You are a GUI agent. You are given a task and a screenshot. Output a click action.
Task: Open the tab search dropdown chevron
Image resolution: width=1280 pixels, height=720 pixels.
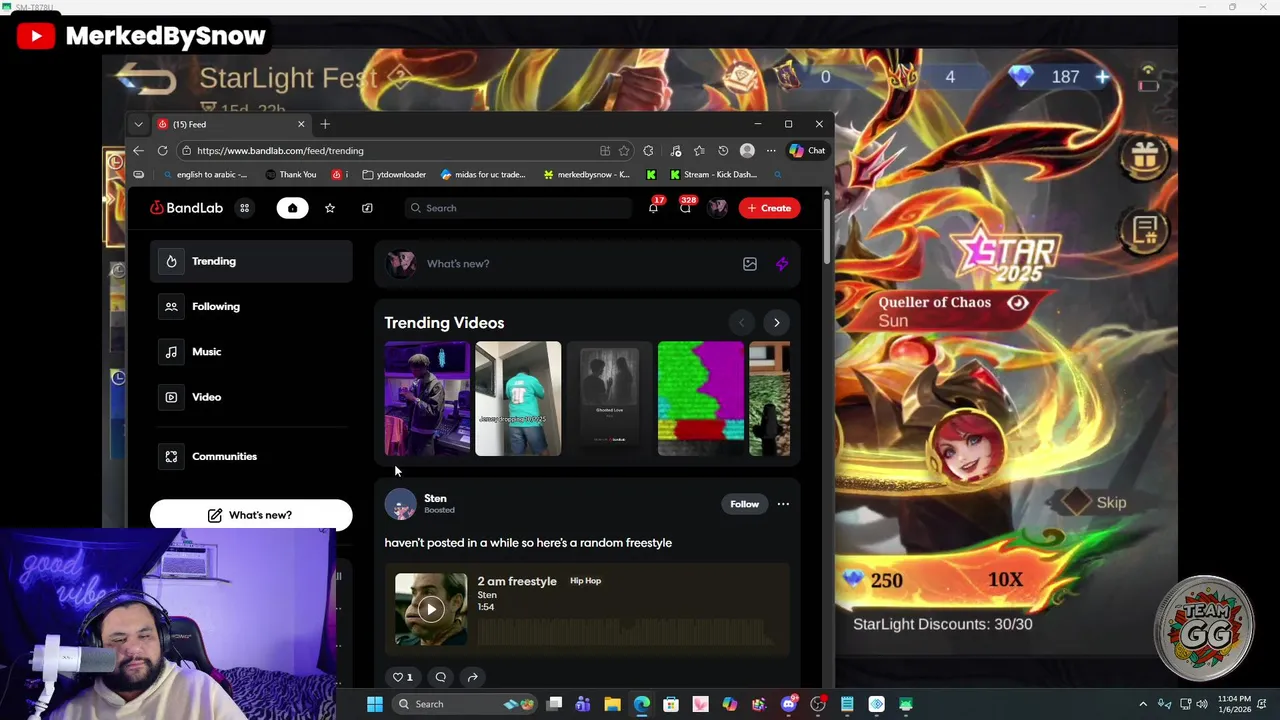click(139, 124)
